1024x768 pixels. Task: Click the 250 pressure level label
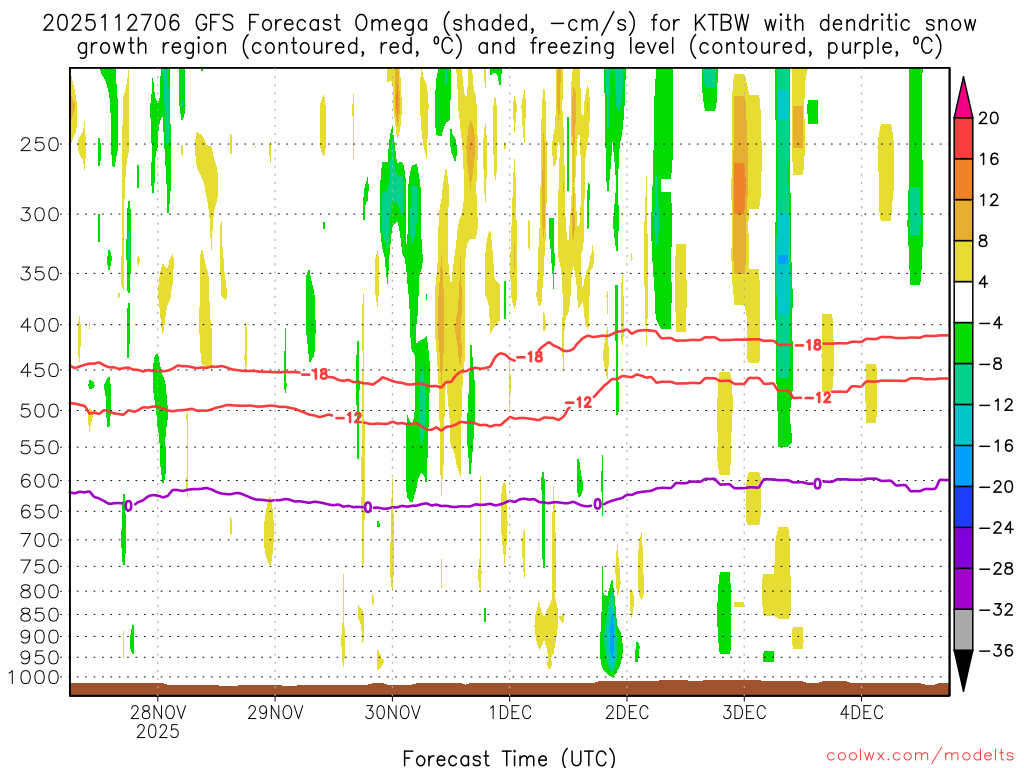point(40,144)
